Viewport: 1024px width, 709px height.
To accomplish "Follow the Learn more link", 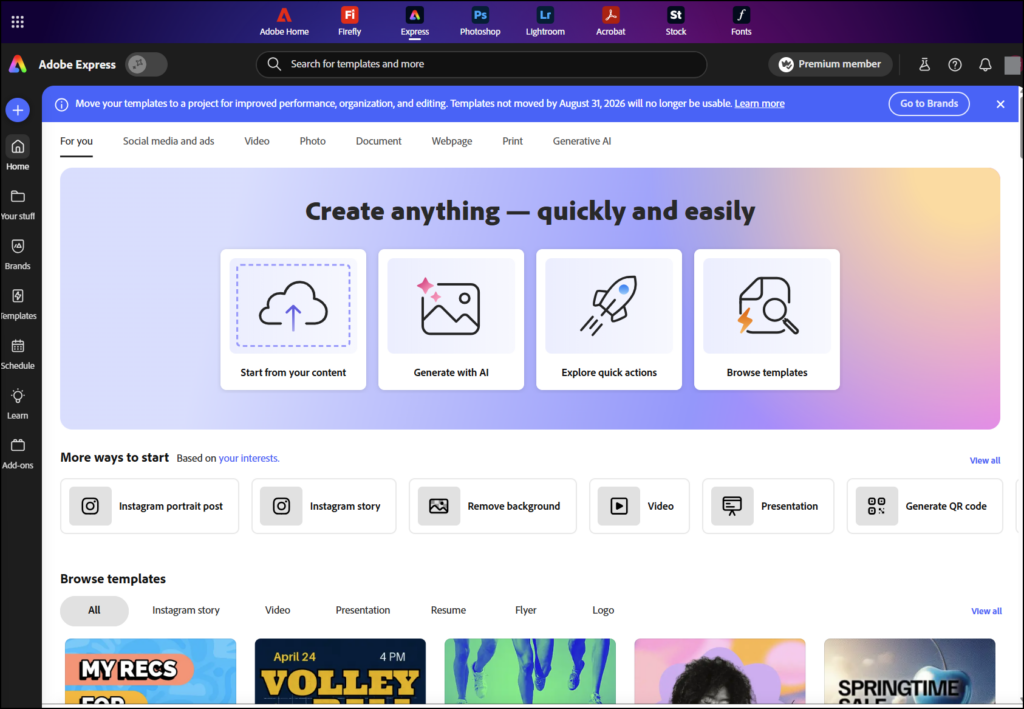I will 759,104.
